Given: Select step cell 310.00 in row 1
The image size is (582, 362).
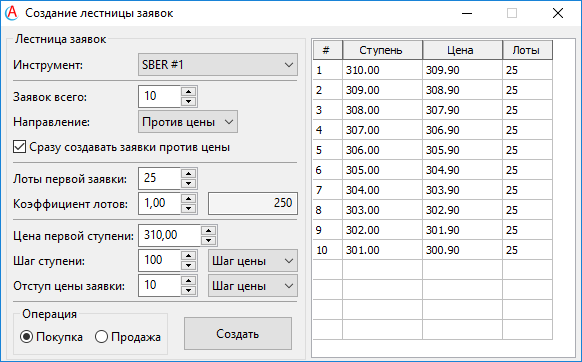Looking at the screenshot, I should (382, 70).
